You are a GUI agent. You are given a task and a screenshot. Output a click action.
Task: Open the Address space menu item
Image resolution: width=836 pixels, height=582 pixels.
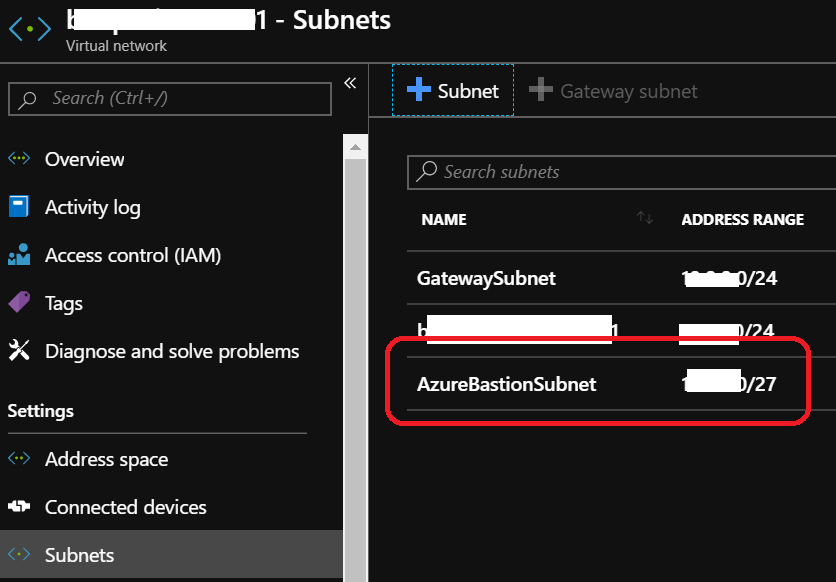click(106, 459)
